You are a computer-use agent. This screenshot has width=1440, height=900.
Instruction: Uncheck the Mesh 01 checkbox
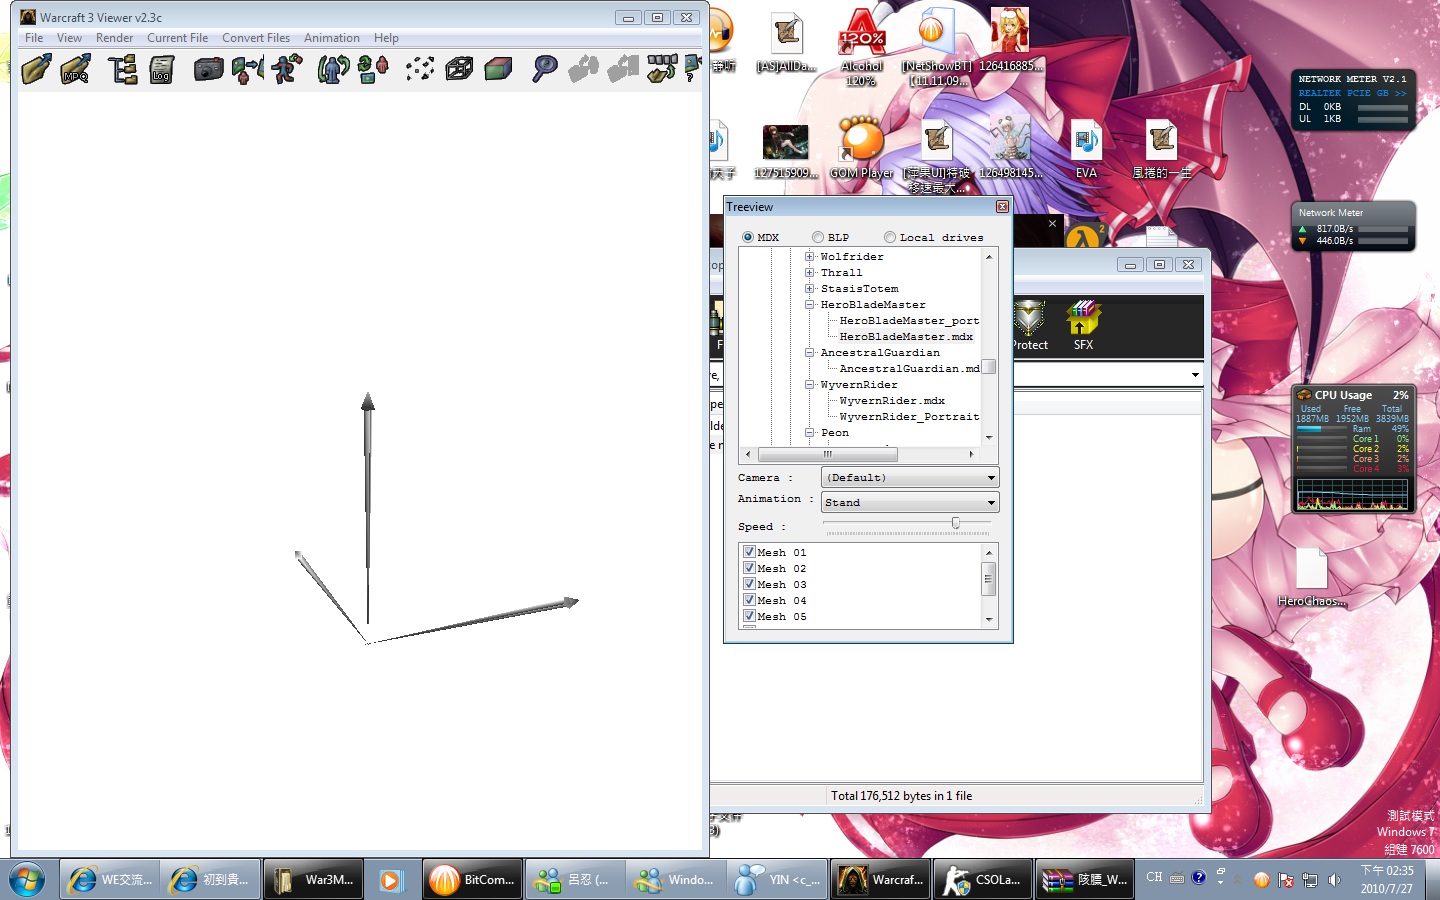coord(749,552)
